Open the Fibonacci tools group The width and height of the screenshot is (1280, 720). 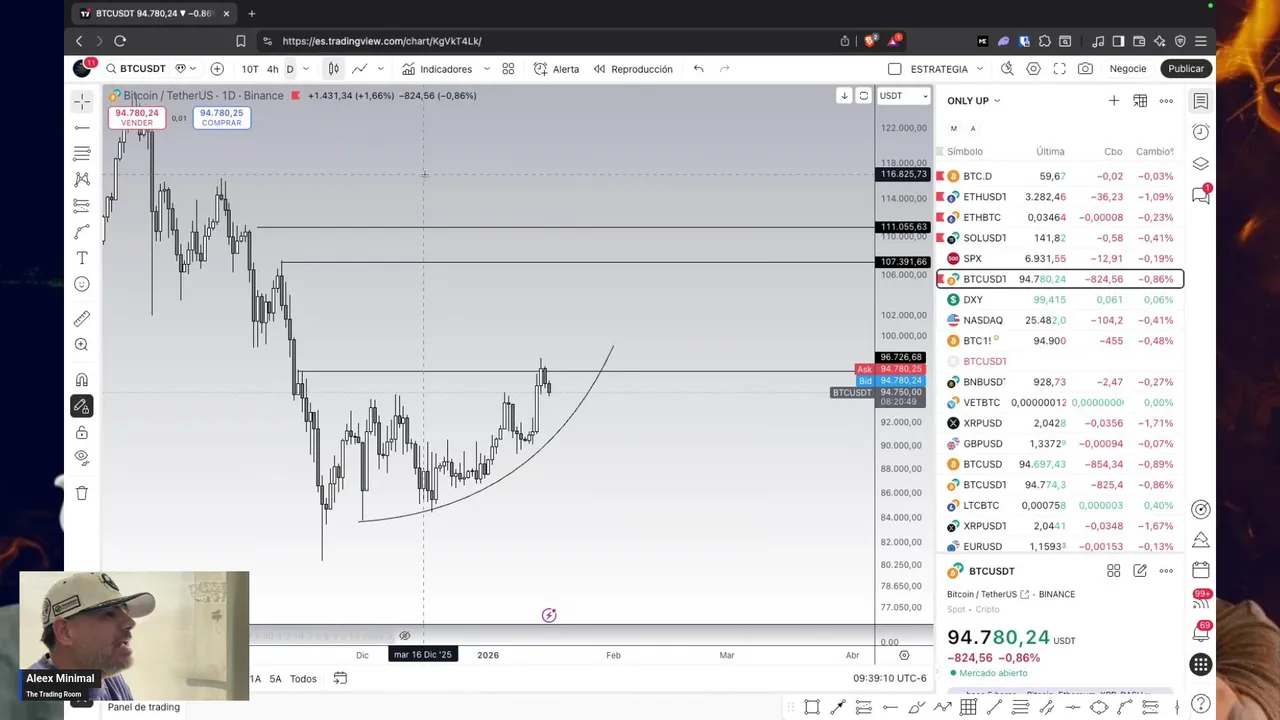coord(82,153)
